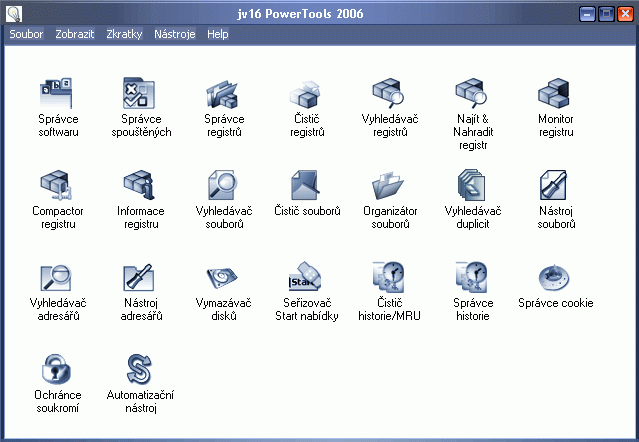Launch Nástroj adresářů icon
The height and width of the screenshot is (442, 639).
pos(139,277)
